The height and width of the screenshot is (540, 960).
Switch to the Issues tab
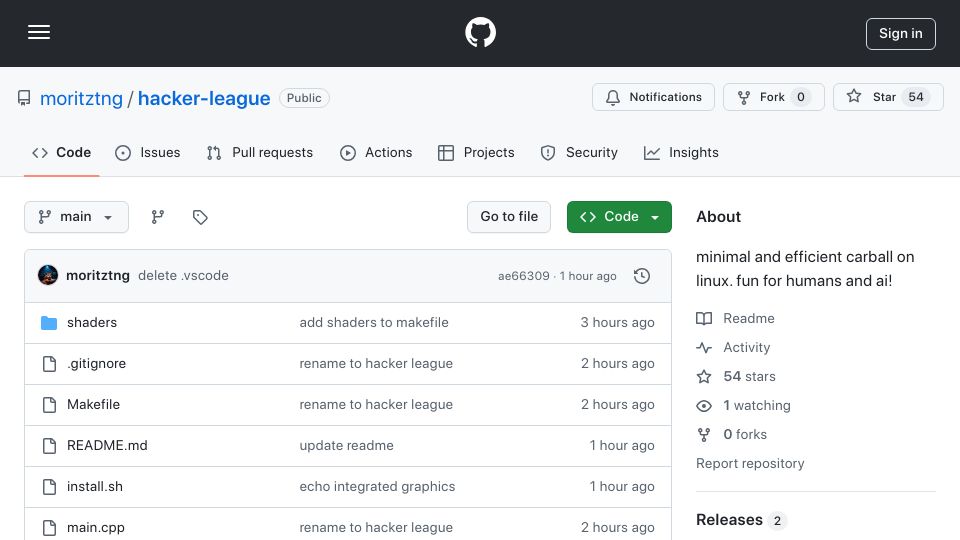(148, 152)
